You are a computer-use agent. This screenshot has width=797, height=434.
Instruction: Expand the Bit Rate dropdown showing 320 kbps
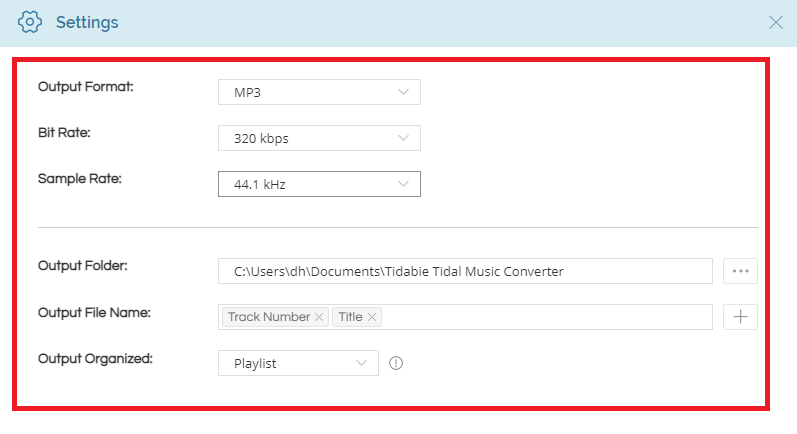point(319,138)
